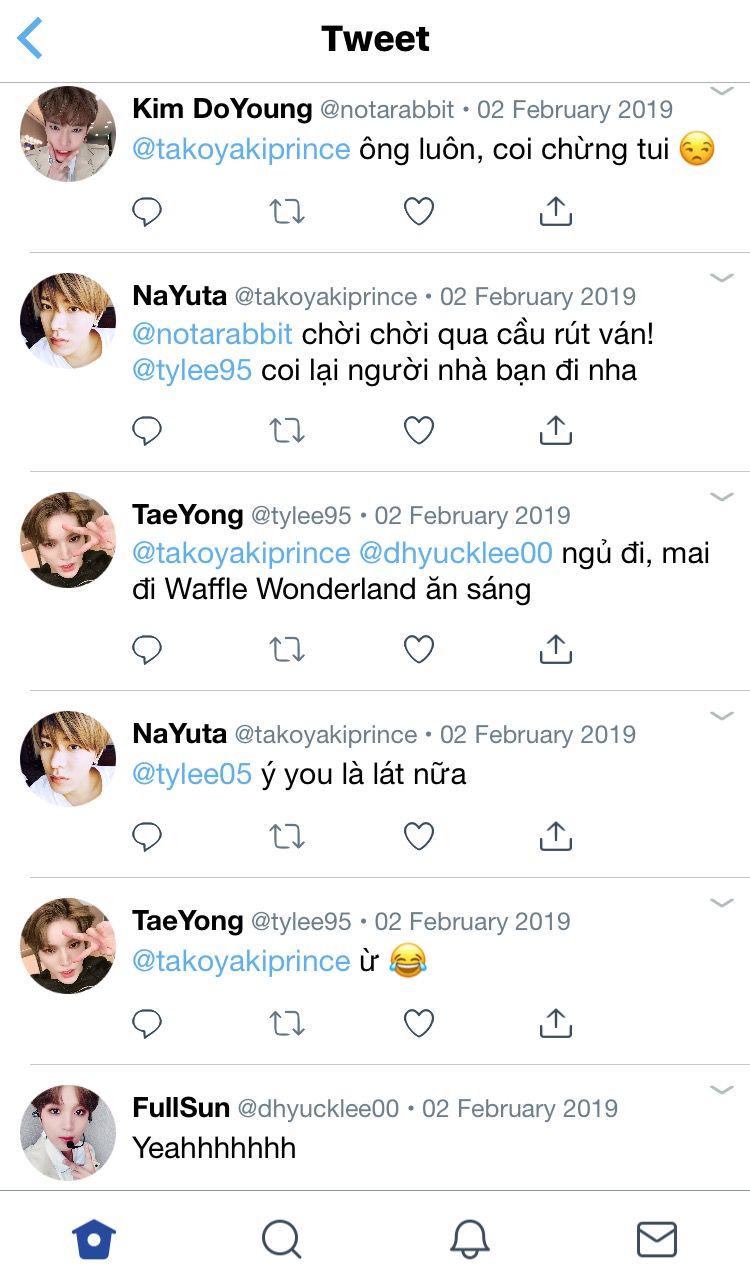Reply to Kim DoYoung's tweet
The height and width of the screenshot is (1288, 750).
[x=147, y=211]
